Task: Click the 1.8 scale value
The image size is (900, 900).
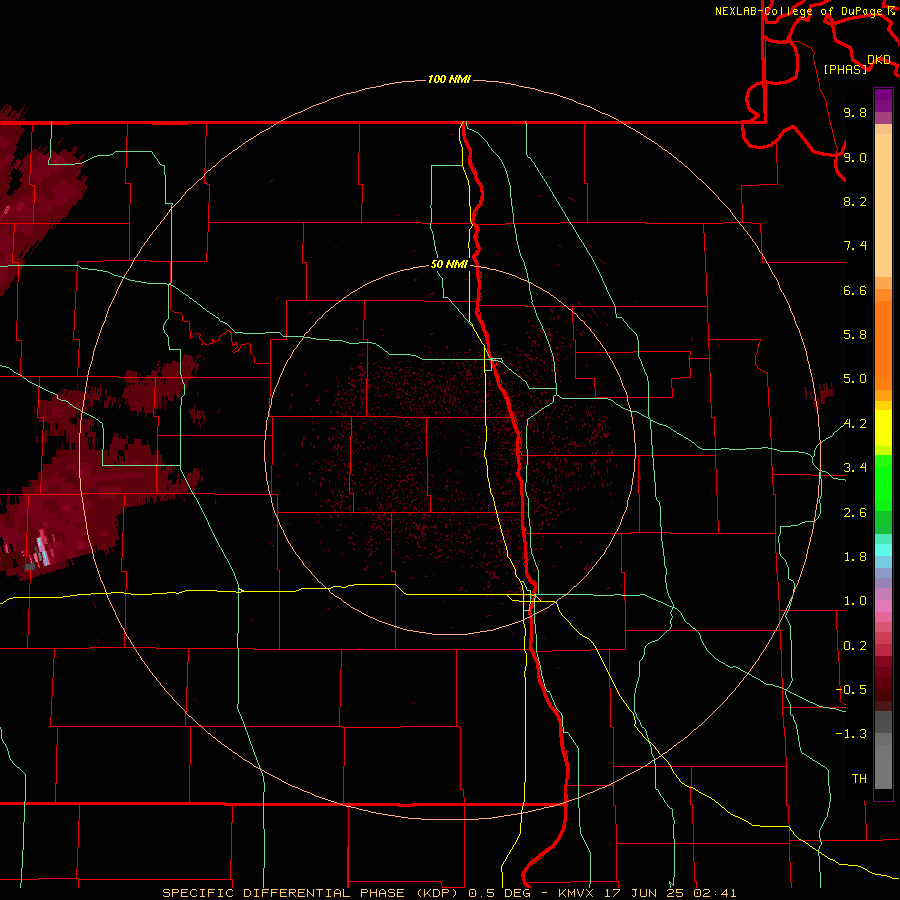Action: click(x=855, y=557)
